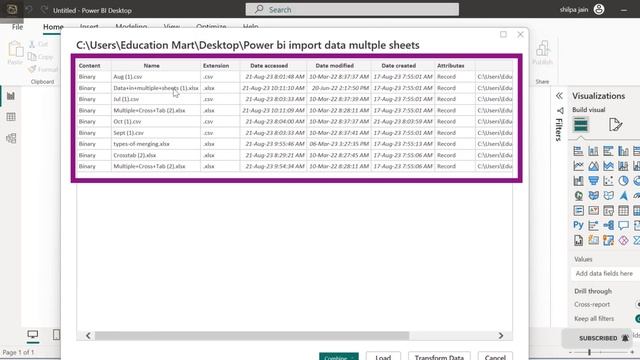The image size is (640, 360).
Task: Select the Funnel chart visual
Action: tap(593, 181)
